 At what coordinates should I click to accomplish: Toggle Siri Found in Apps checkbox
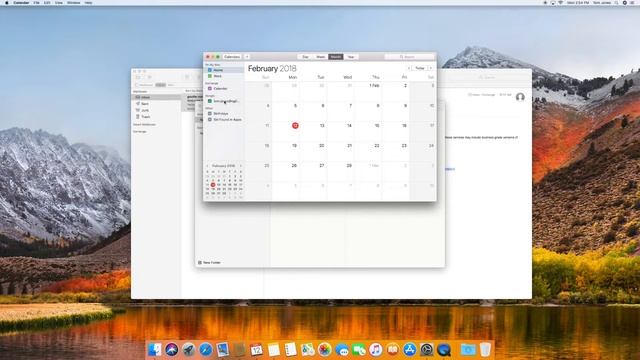pyautogui.click(x=210, y=120)
